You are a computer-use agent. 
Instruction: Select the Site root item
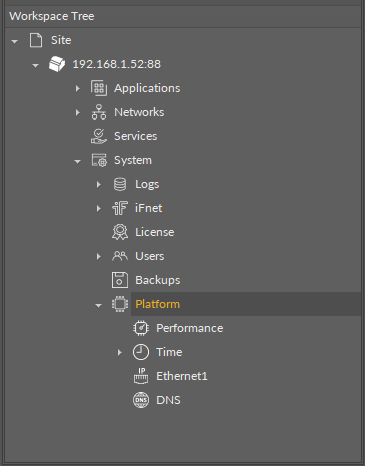61,40
